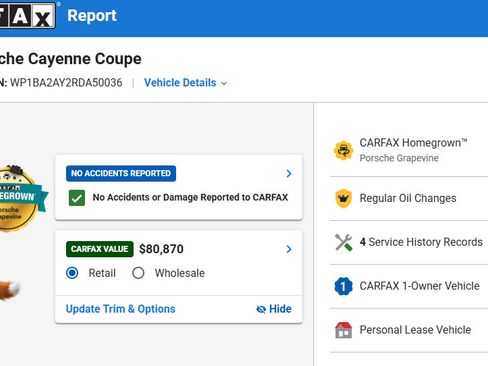Hide the CARFAX value panel
This screenshot has height=366, width=488.
tap(274, 309)
